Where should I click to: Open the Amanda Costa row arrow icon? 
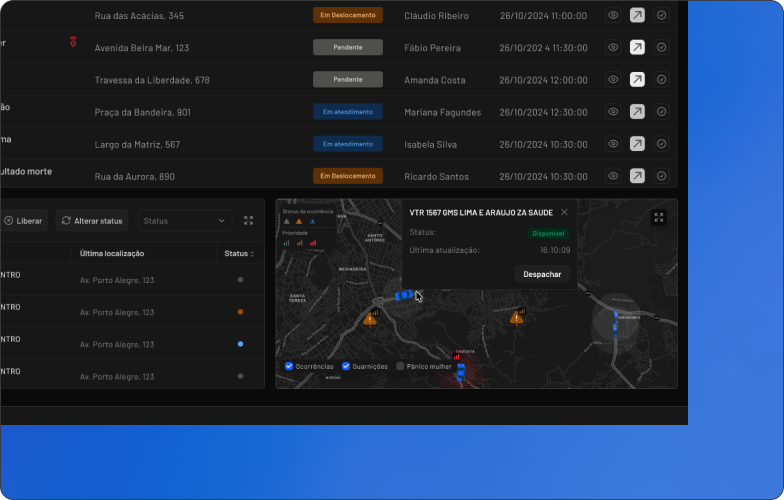[637, 80]
